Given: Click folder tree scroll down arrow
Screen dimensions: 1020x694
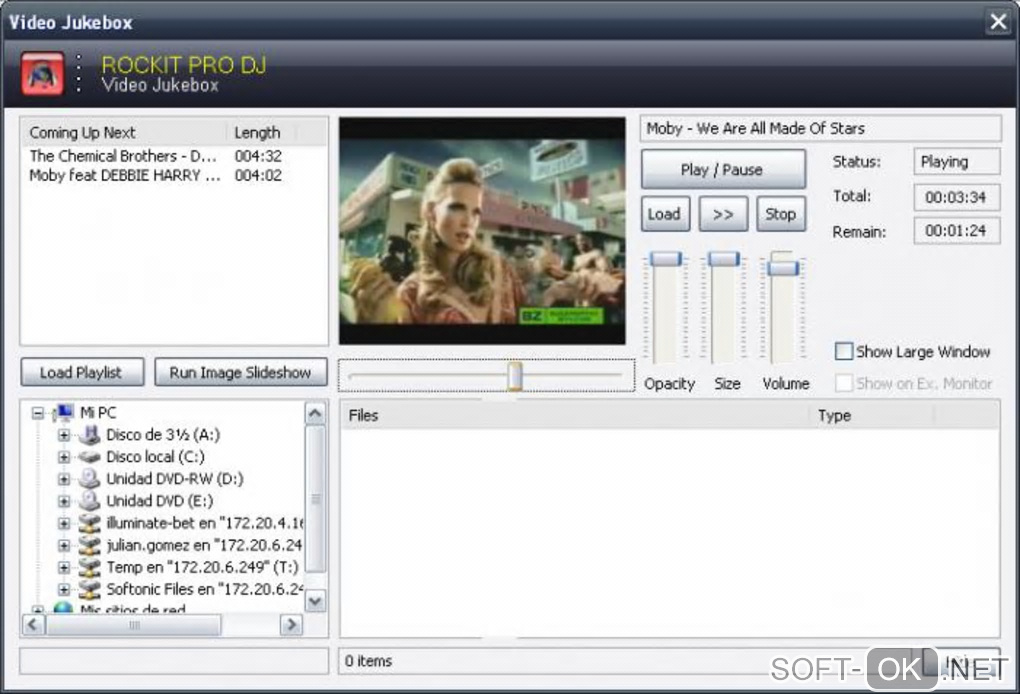Looking at the screenshot, I should (315, 600).
